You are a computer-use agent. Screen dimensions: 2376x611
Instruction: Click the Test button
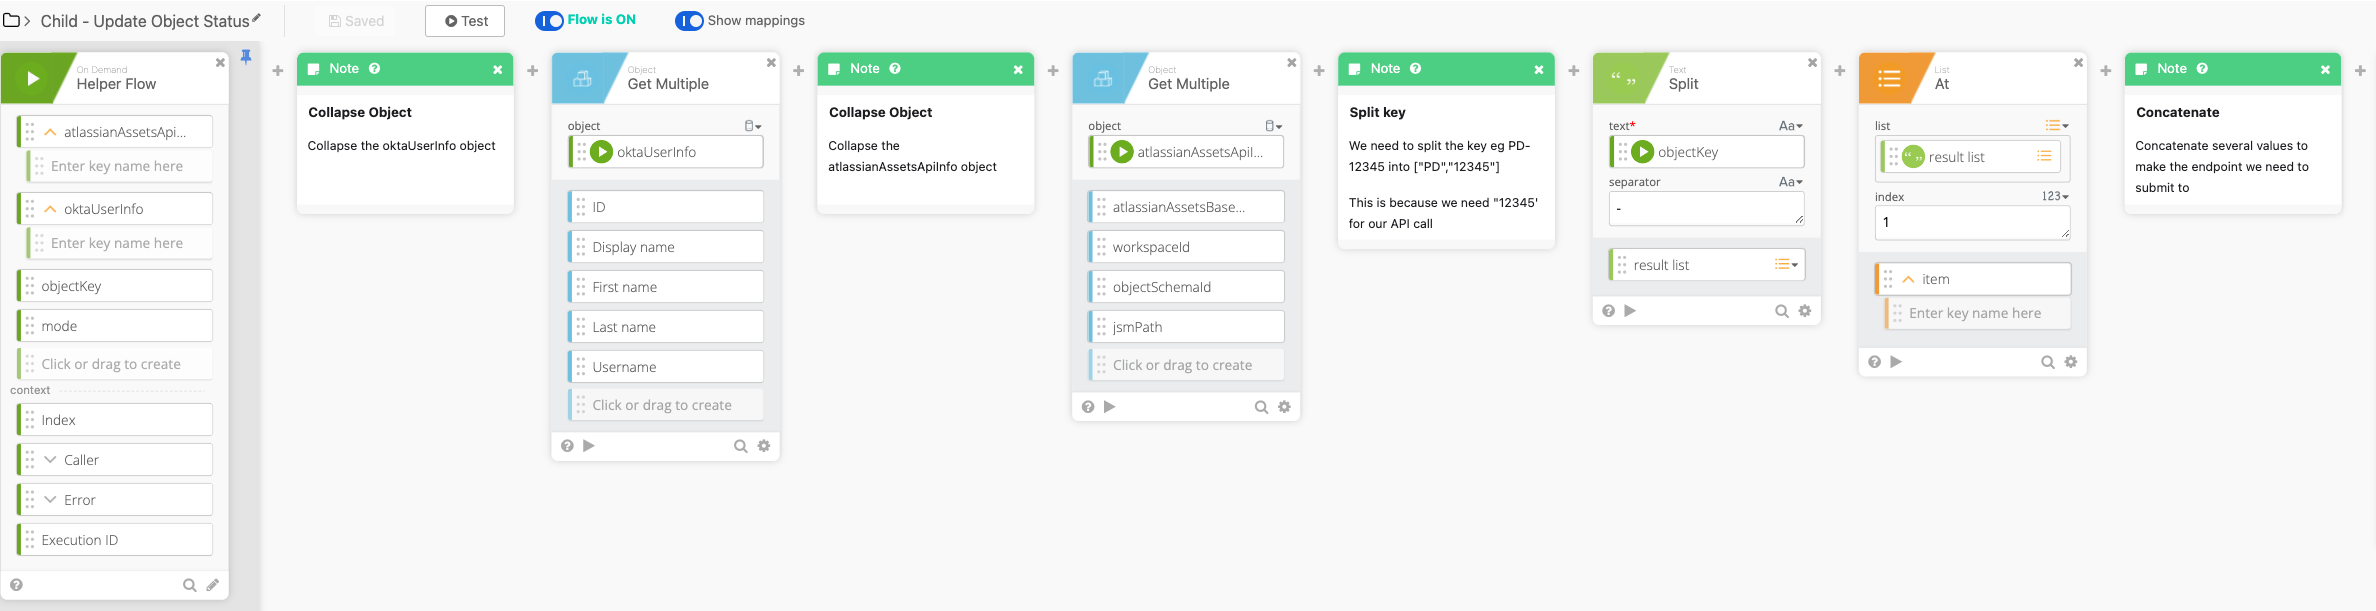pos(465,21)
